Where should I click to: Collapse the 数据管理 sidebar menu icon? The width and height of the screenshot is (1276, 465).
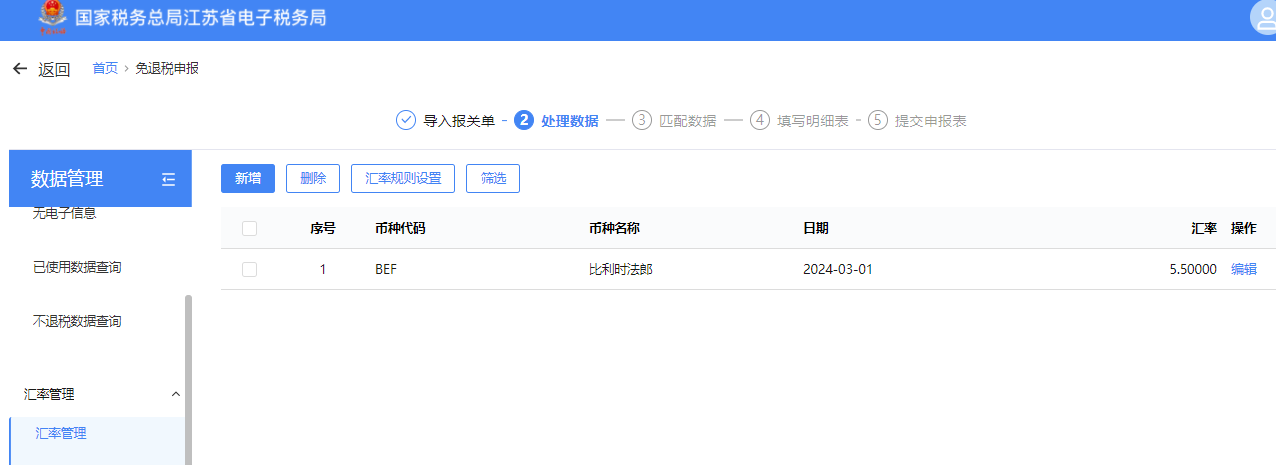pyautogui.click(x=168, y=179)
